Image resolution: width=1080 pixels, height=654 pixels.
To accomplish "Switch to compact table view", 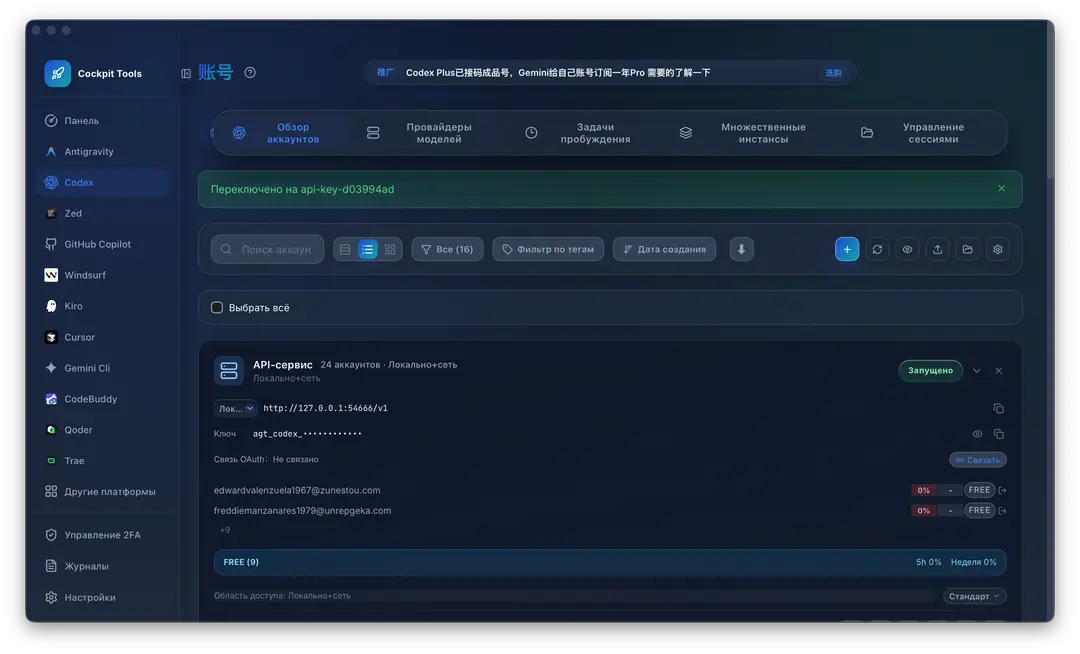I will coord(345,249).
